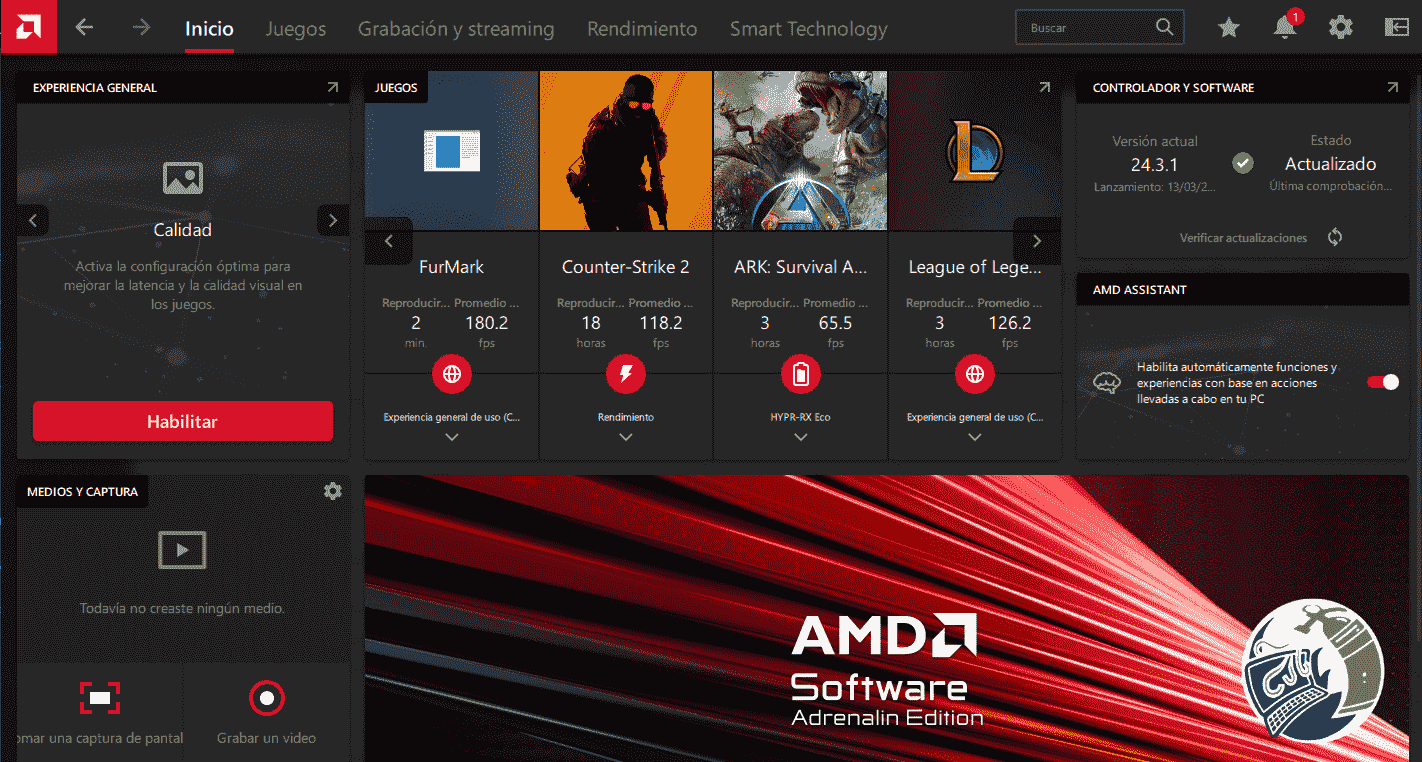Move games carousel to next
Screen dimensions: 1422x762
pos(1037,241)
